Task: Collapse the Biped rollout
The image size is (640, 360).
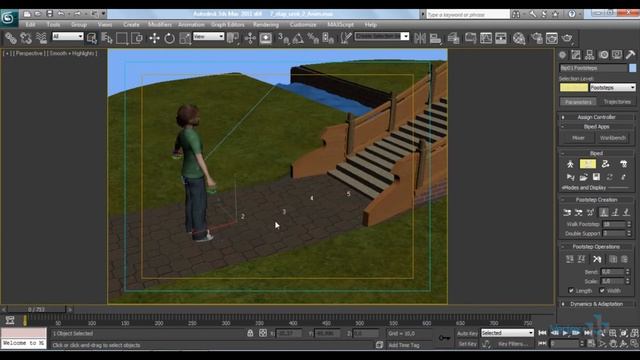Action: (x=596, y=153)
